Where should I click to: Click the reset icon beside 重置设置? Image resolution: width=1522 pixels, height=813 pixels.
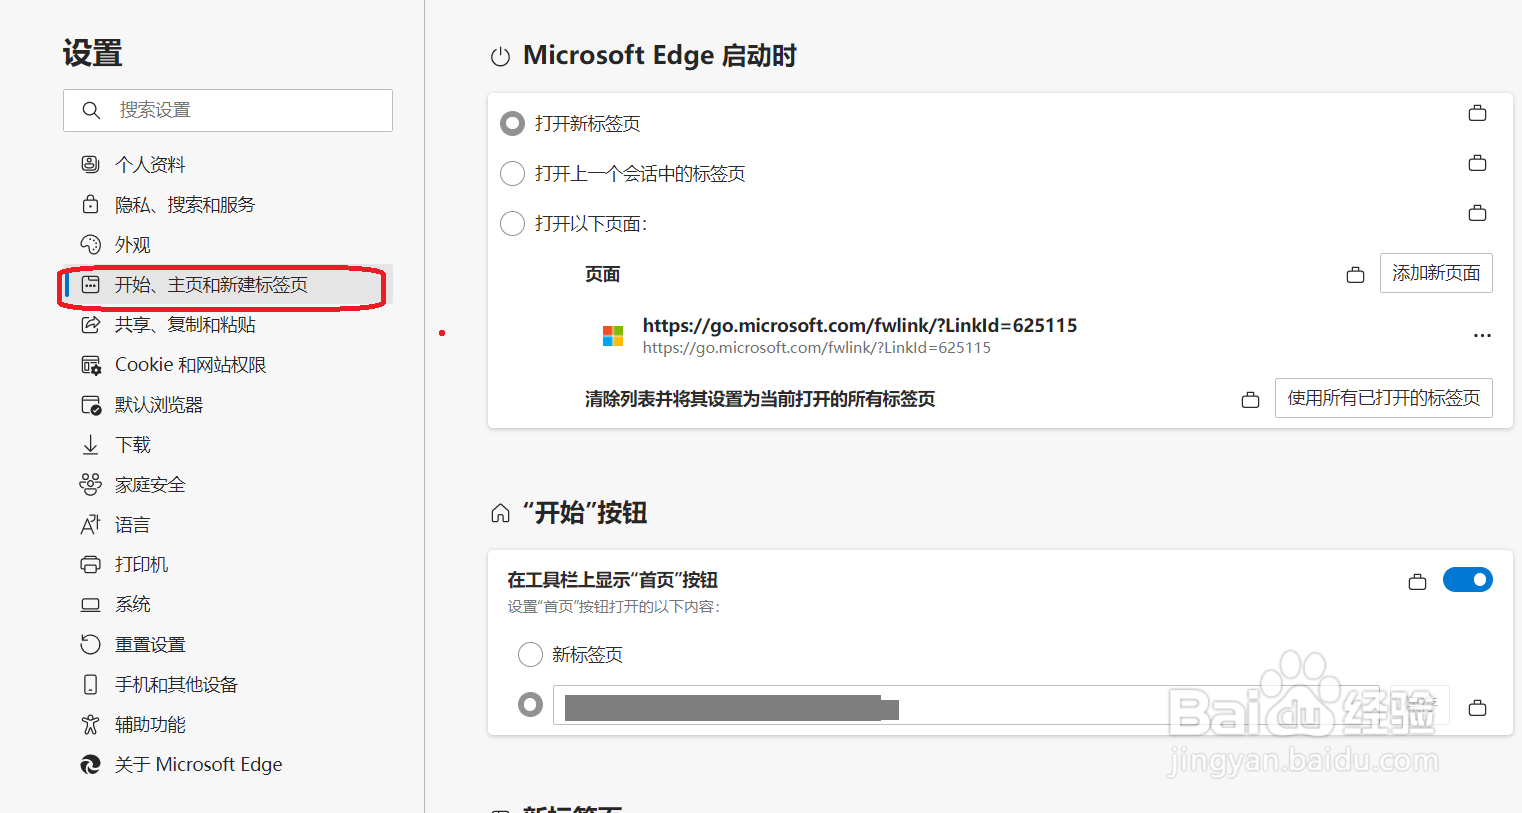click(90, 644)
